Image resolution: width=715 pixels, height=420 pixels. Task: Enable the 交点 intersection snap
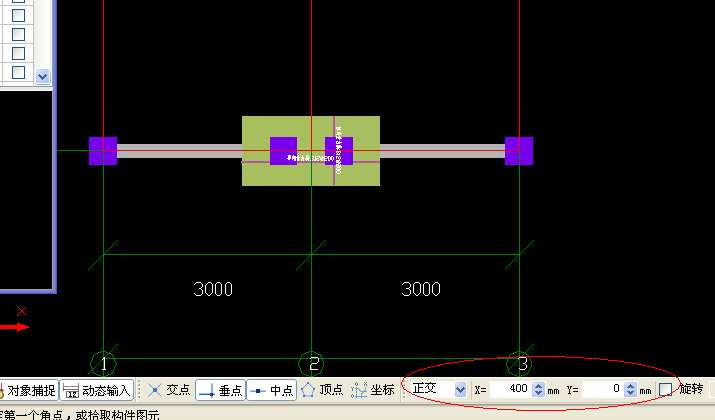[169, 390]
